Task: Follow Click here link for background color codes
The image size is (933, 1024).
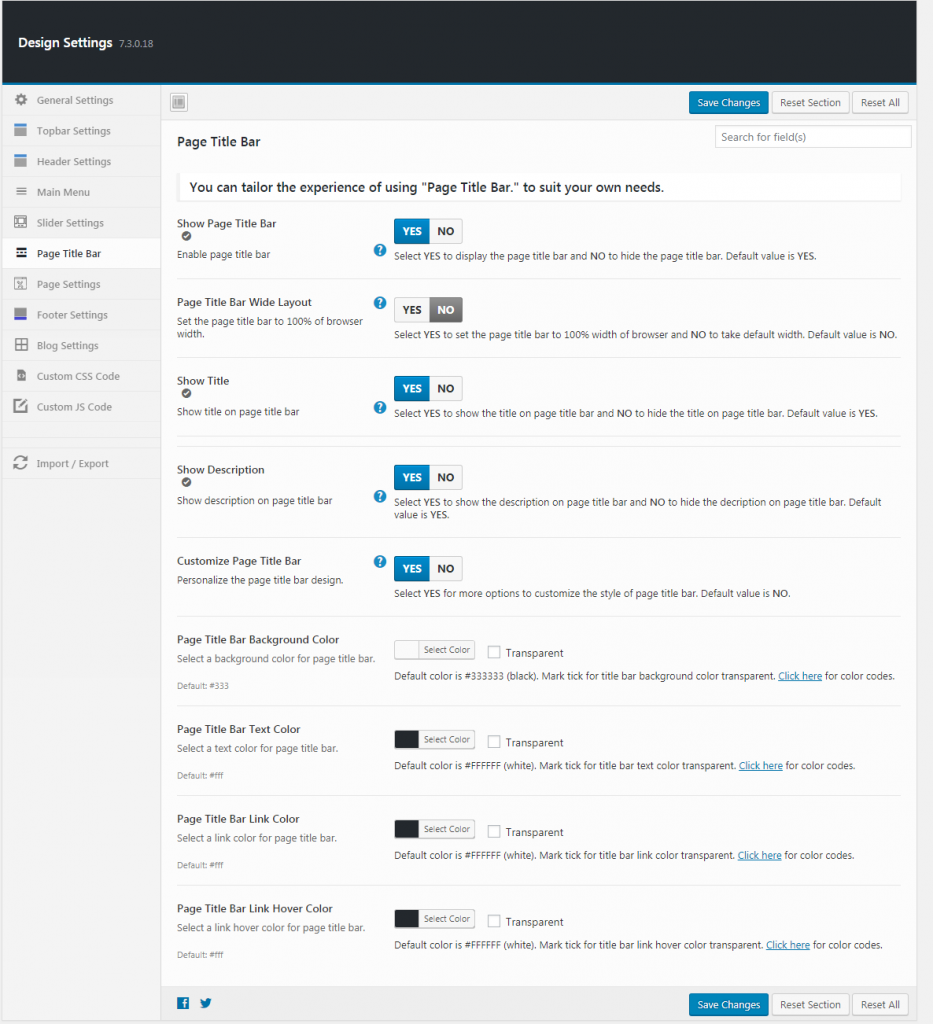Action: click(x=800, y=676)
